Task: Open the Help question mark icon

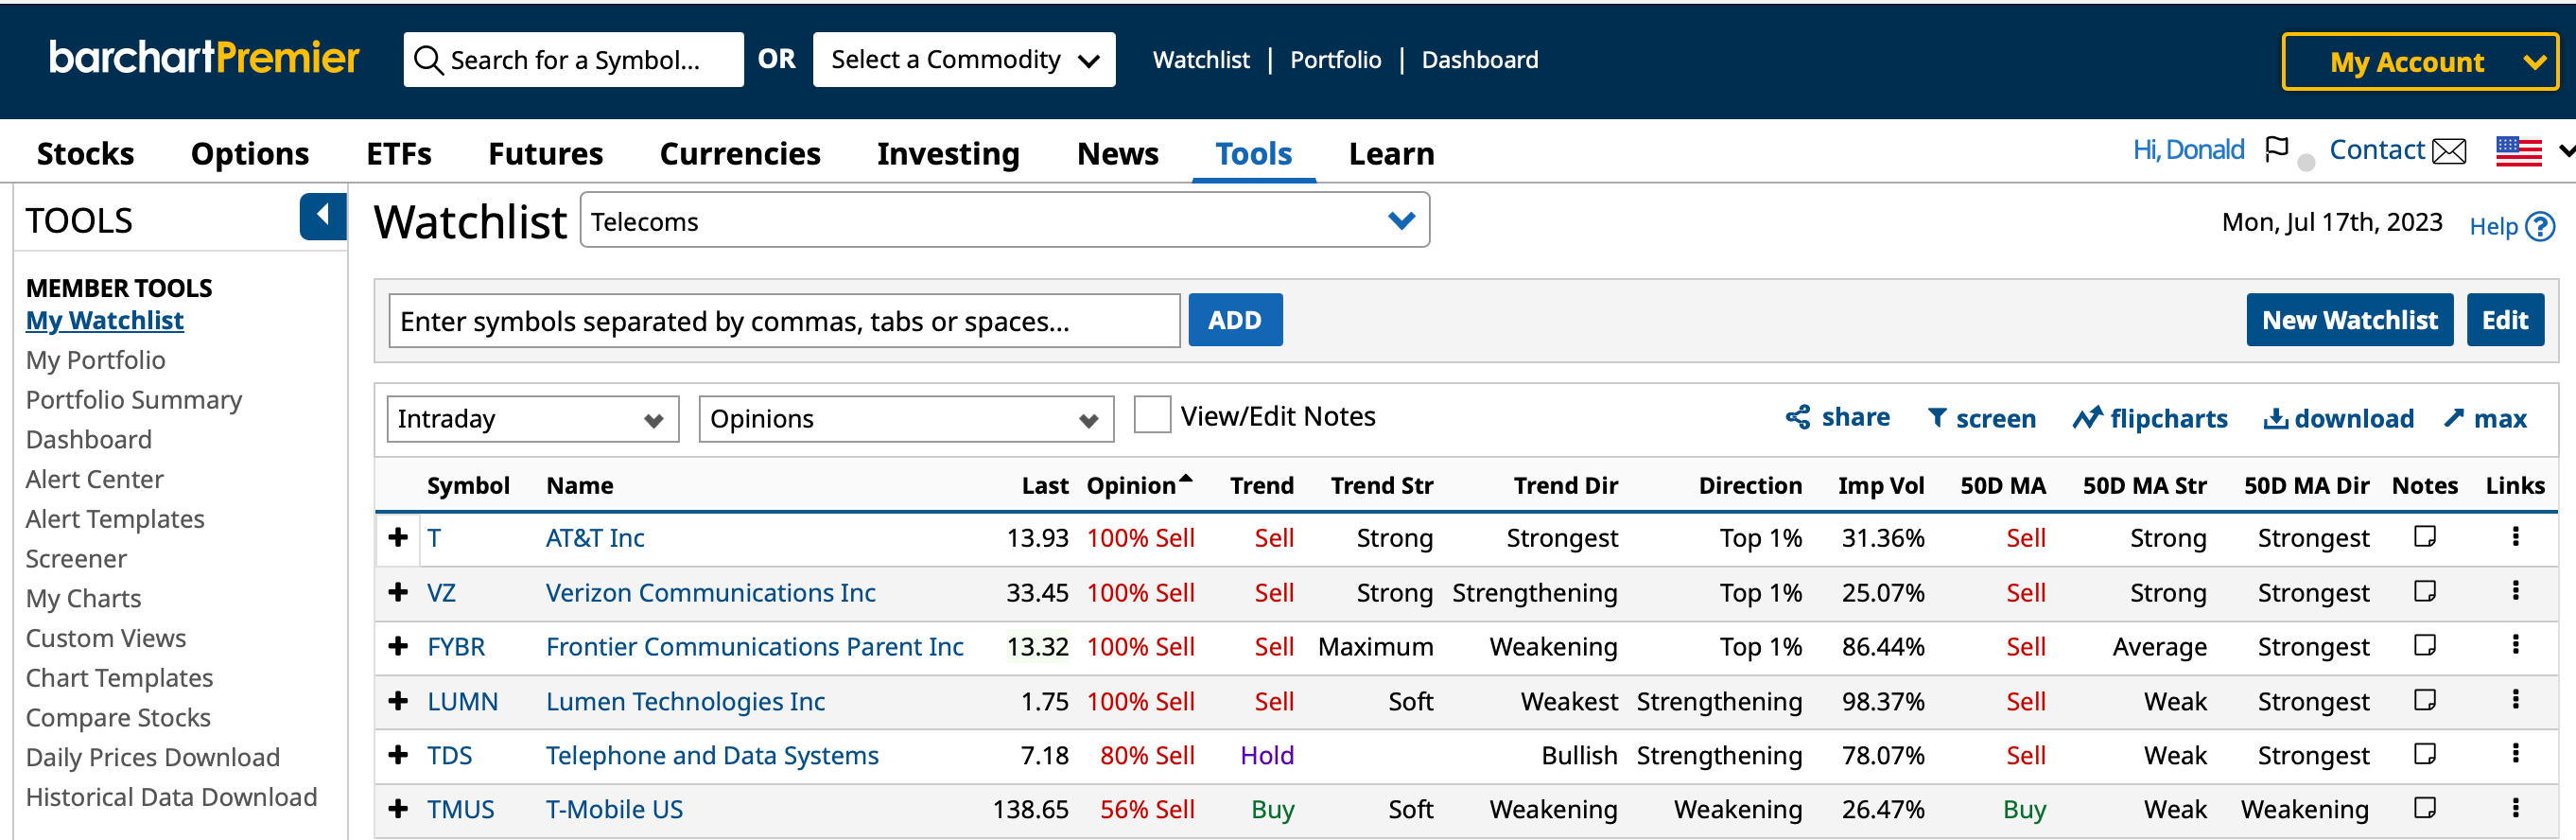Action: pos(2540,227)
